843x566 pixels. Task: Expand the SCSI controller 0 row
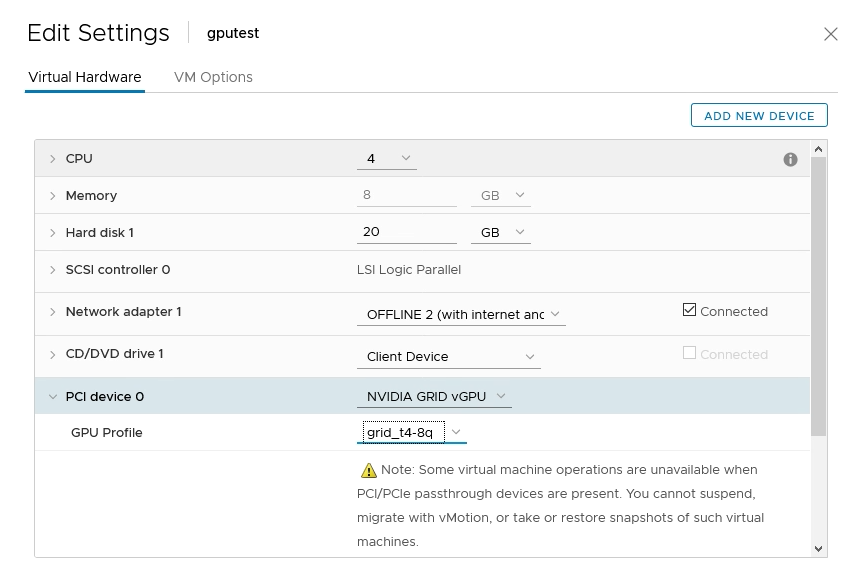(x=53, y=270)
